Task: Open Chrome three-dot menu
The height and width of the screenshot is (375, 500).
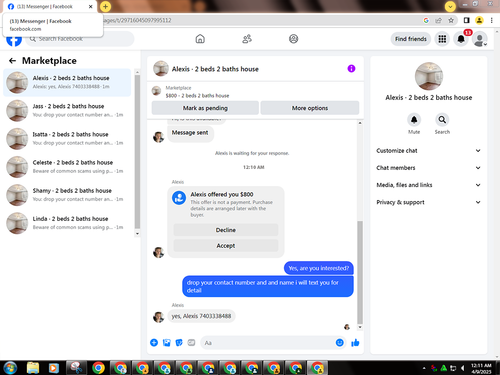Action: click(x=492, y=20)
